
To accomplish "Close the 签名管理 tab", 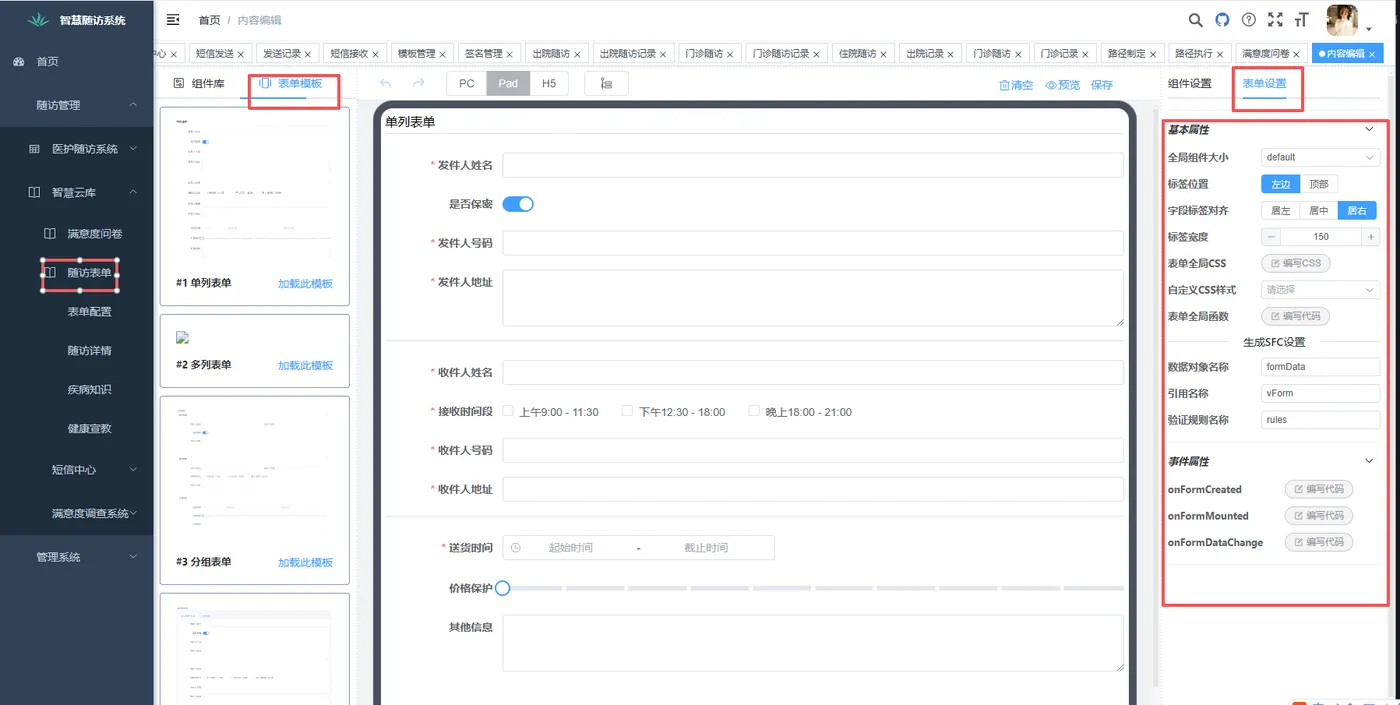I will [510, 54].
